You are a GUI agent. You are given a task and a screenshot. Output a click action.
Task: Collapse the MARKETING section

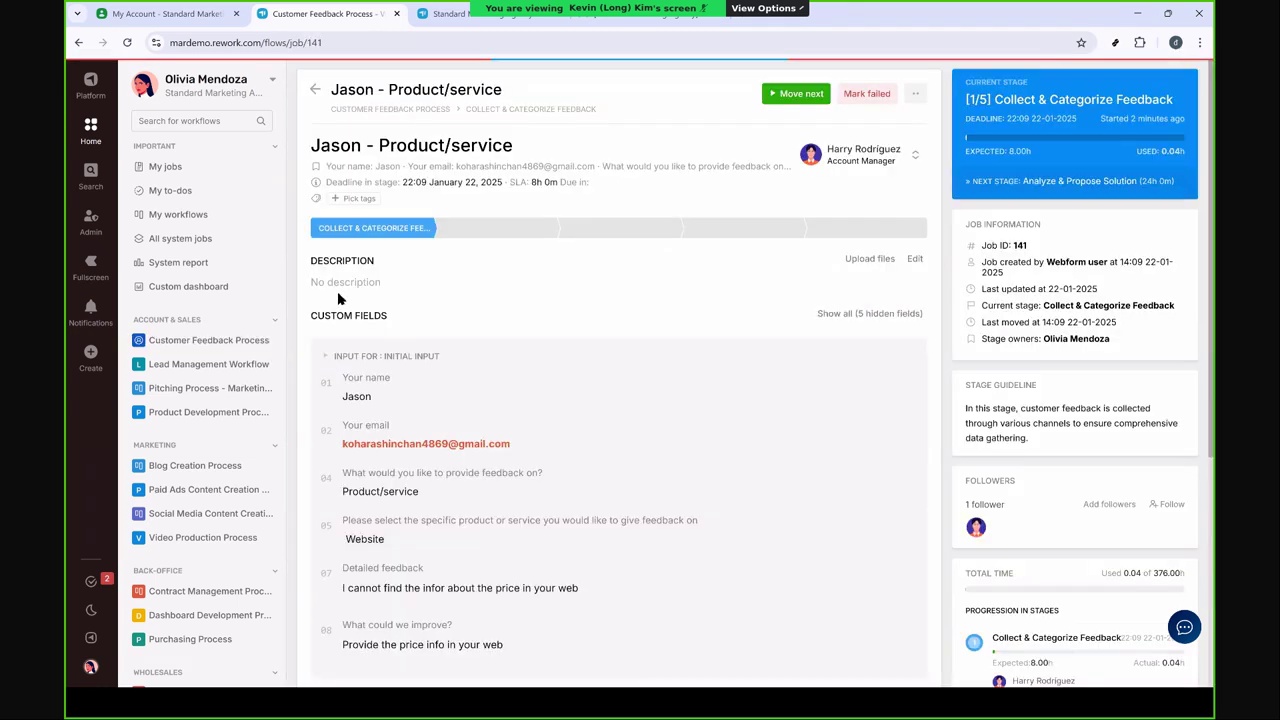click(x=275, y=445)
